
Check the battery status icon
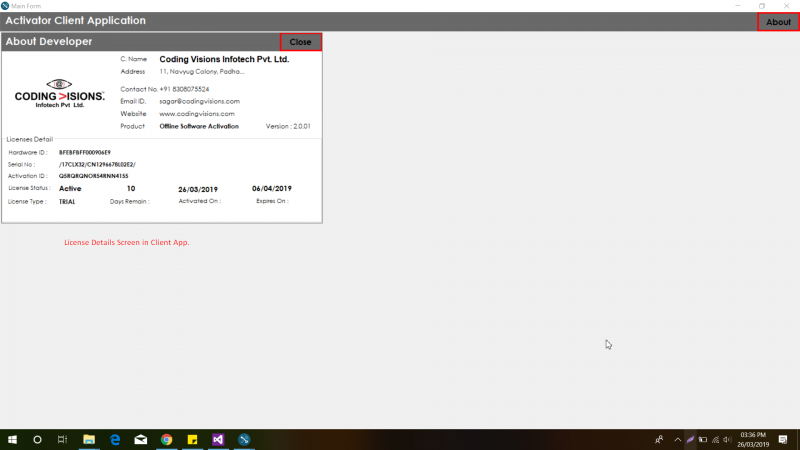703,439
